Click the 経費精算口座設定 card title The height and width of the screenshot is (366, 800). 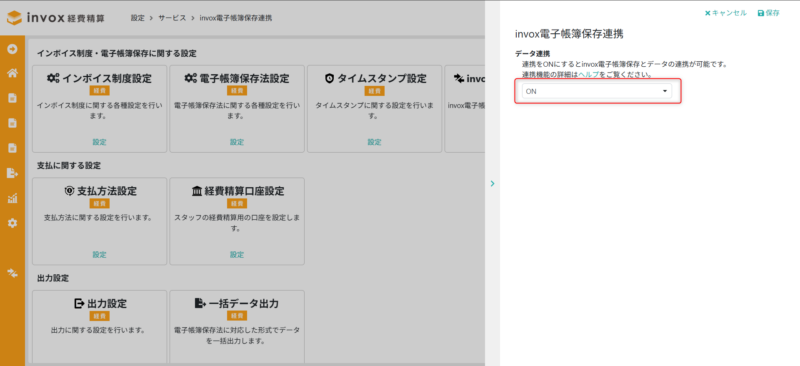pos(244,191)
